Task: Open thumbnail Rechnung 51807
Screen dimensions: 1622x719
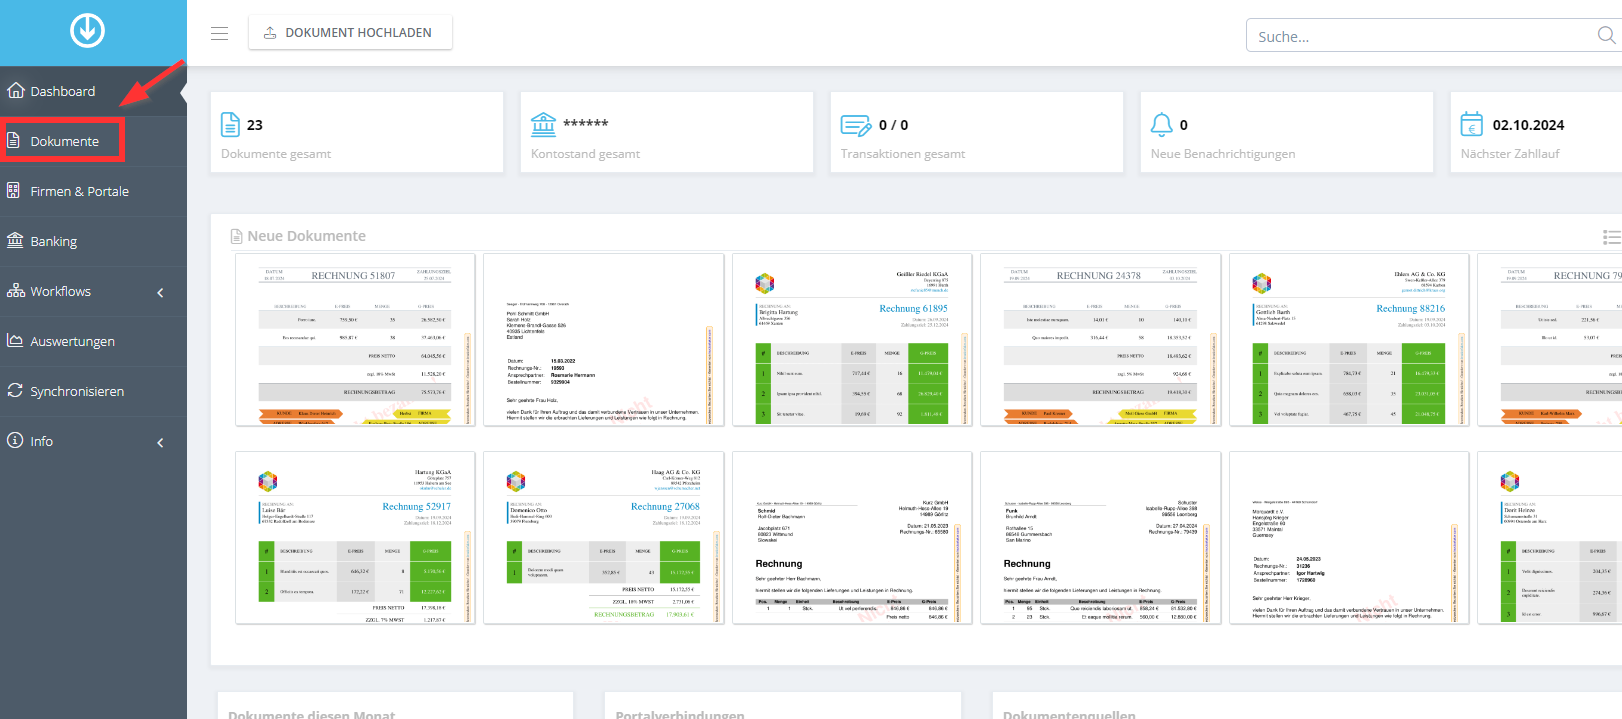Action: (x=356, y=340)
